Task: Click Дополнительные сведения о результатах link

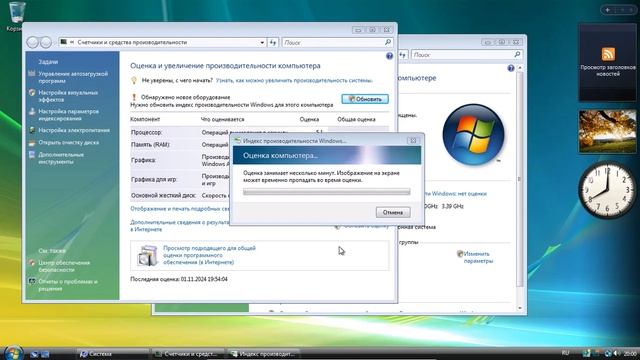Action: click(x=180, y=226)
